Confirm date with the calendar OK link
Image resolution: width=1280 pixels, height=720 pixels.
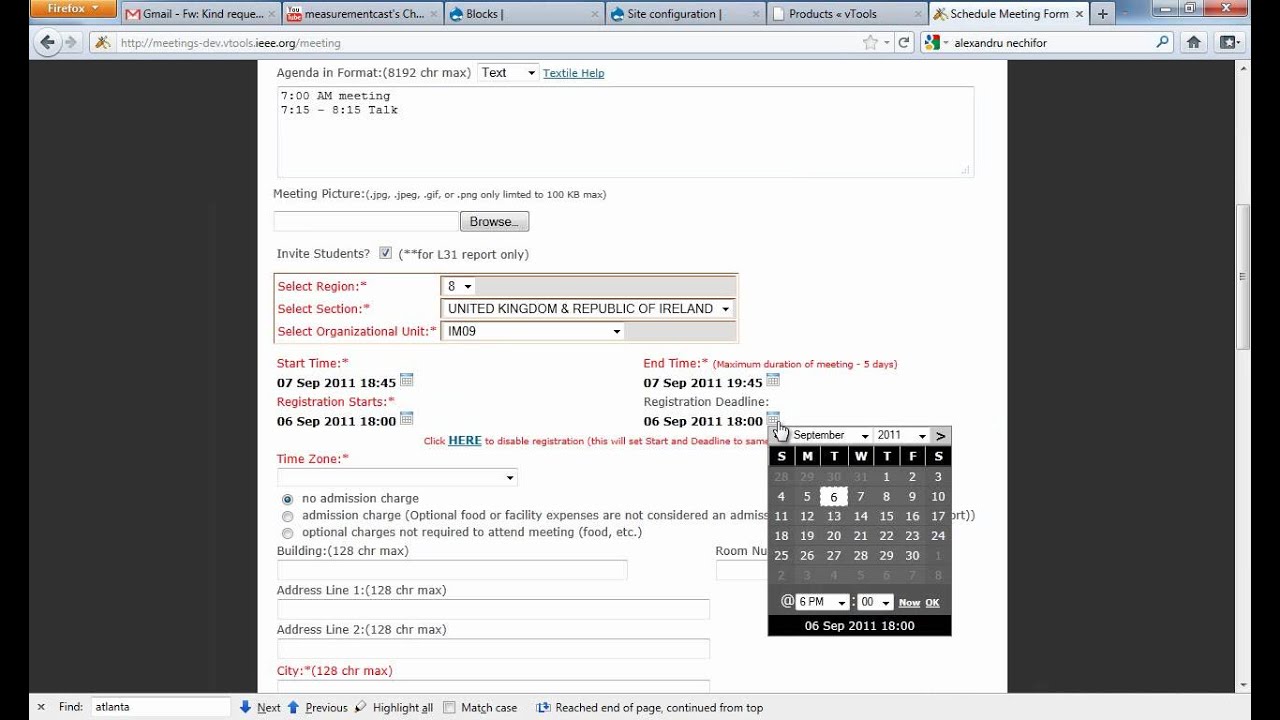932,603
